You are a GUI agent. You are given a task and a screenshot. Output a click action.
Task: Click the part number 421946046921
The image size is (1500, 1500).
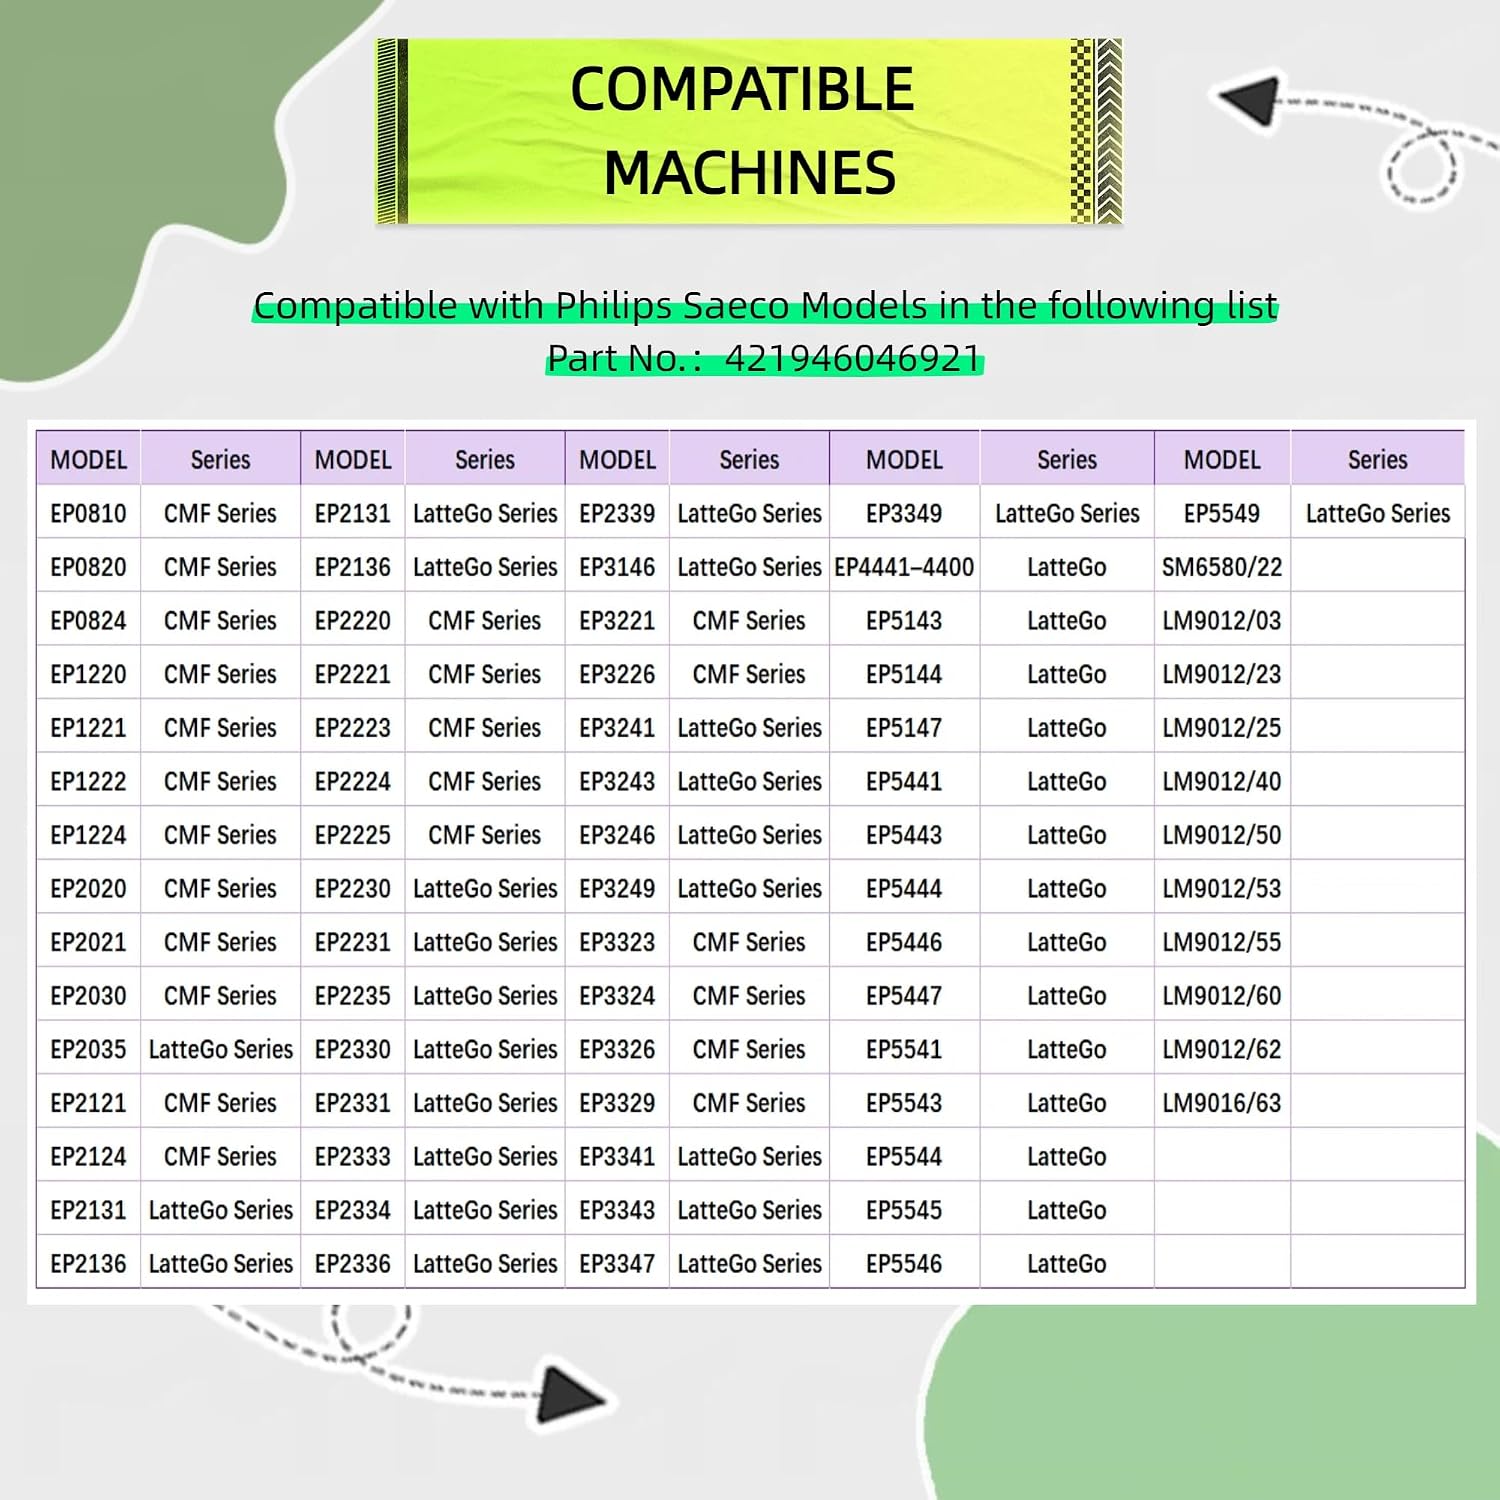(x=853, y=358)
